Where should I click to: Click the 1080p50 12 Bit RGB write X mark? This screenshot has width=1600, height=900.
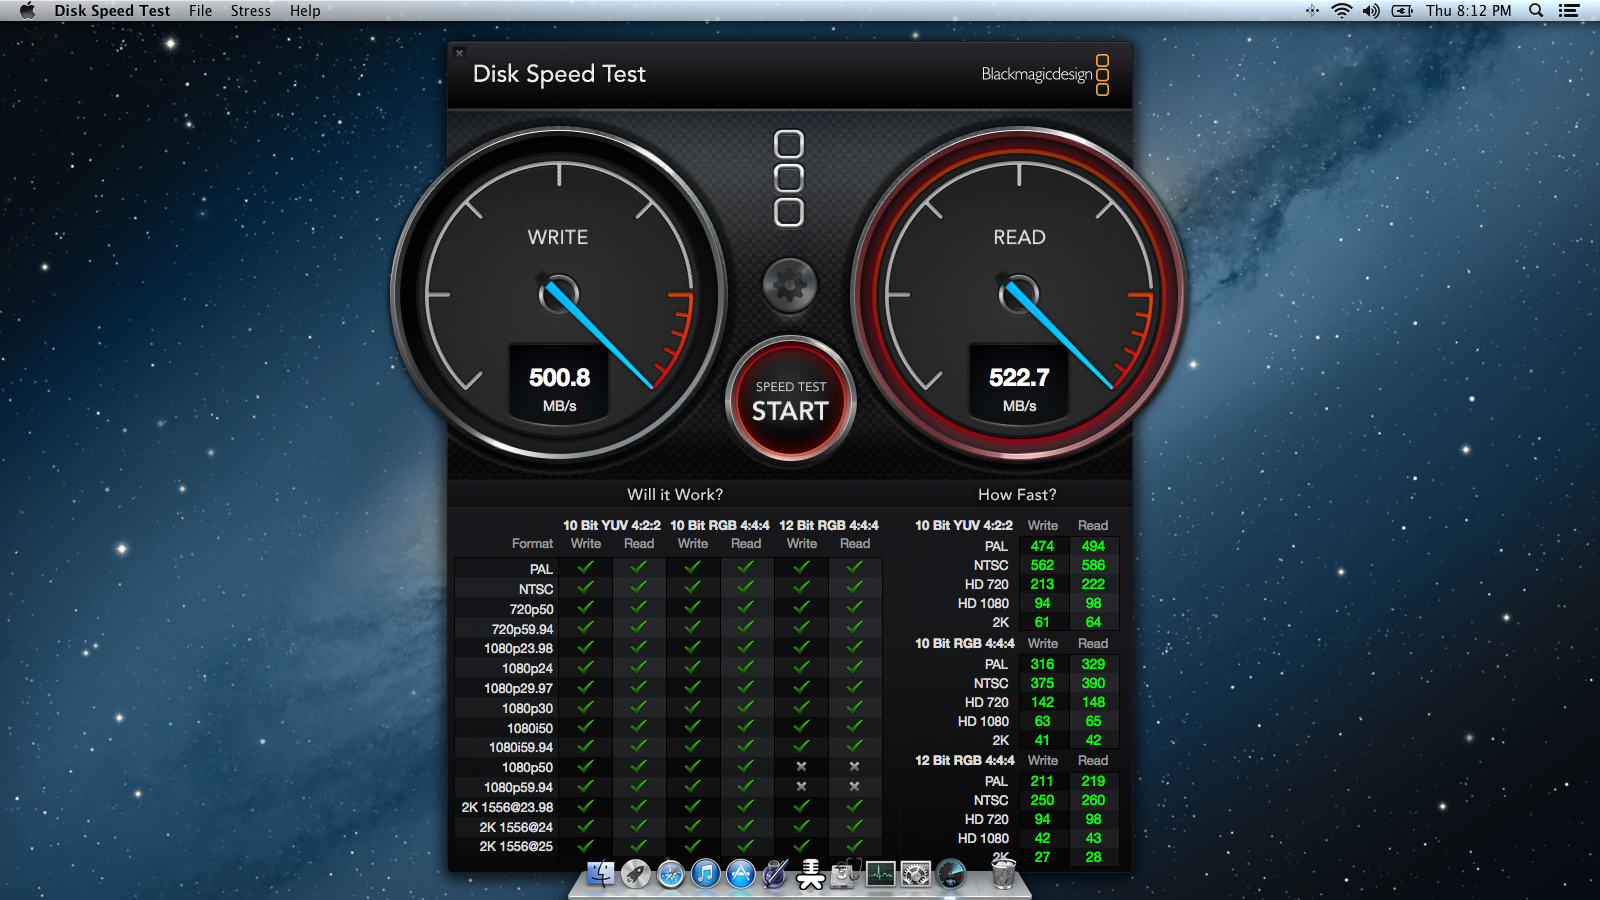coord(801,766)
